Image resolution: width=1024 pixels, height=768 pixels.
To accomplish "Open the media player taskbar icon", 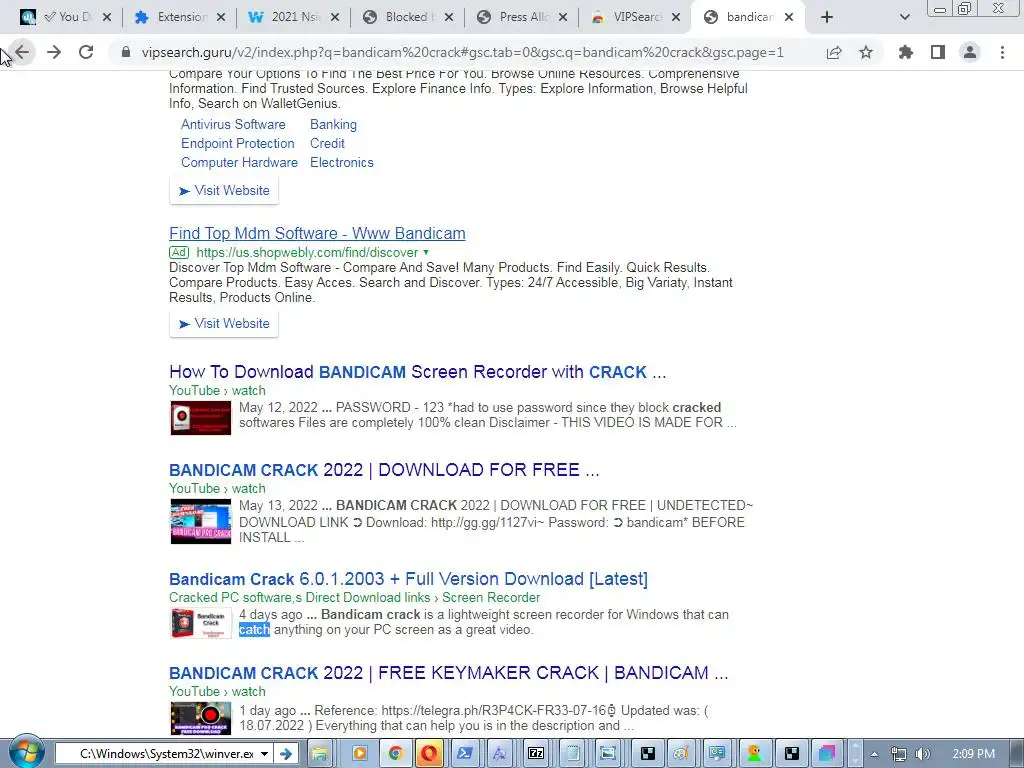I will pyautogui.click(x=359, y=754).
